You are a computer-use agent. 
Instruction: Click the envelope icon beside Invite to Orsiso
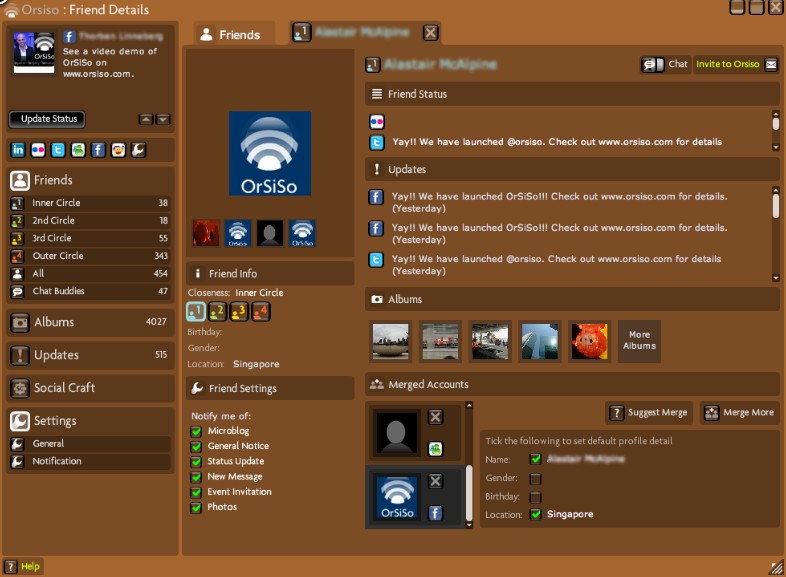(771, 64)
